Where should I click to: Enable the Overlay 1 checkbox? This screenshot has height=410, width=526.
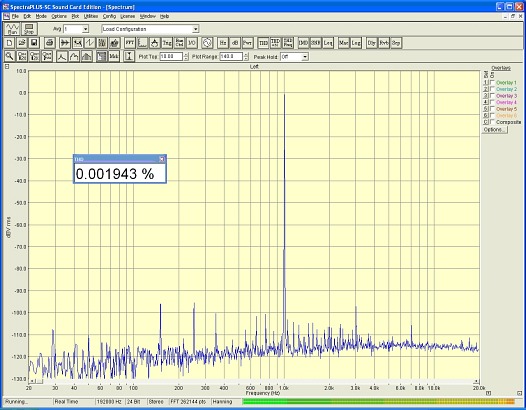[x=492, y=82]
